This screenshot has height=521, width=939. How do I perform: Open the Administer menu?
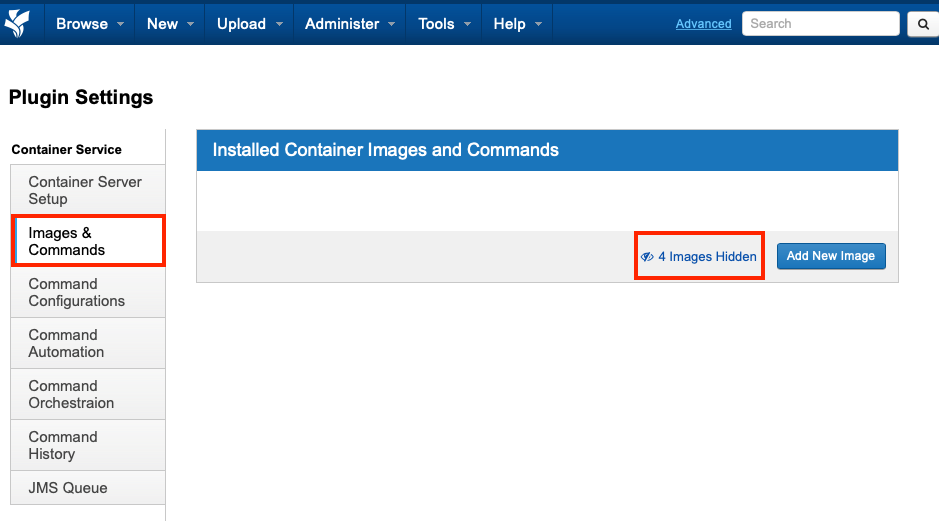(349, 24)
